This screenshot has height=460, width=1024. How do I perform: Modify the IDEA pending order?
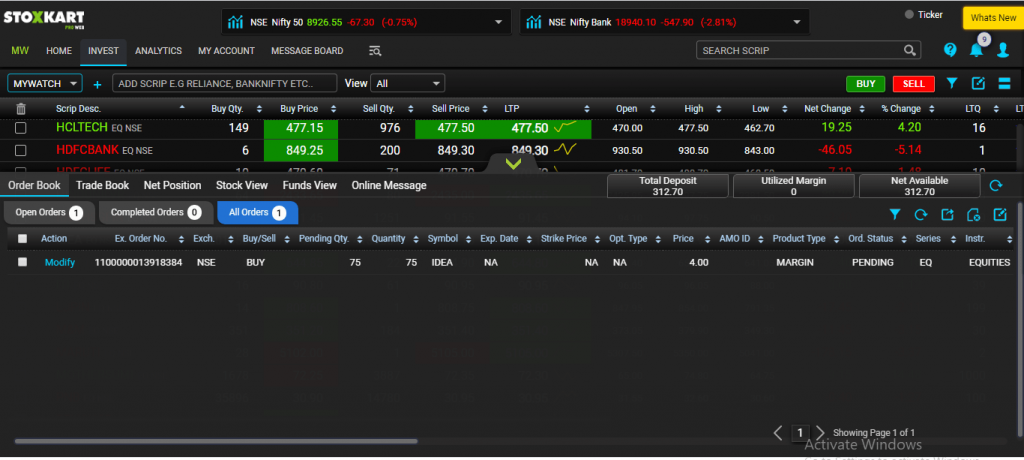pyautogui.click(x=59, y=262)
